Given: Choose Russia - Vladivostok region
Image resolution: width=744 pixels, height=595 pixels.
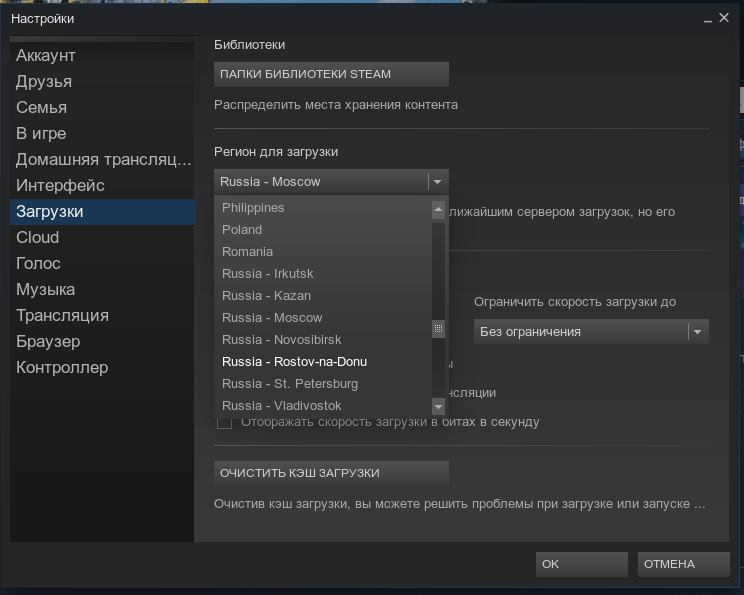Looking at the screenshot, I should (x=324, y=406).
